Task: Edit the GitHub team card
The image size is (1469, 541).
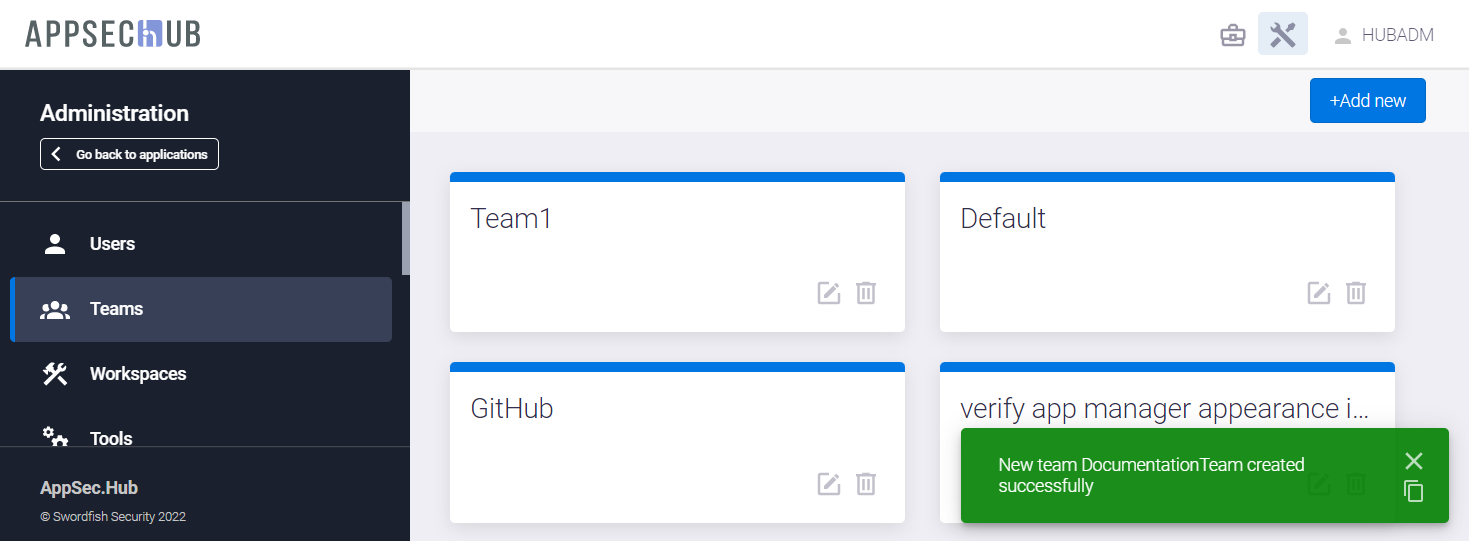Action: point(829,484)
